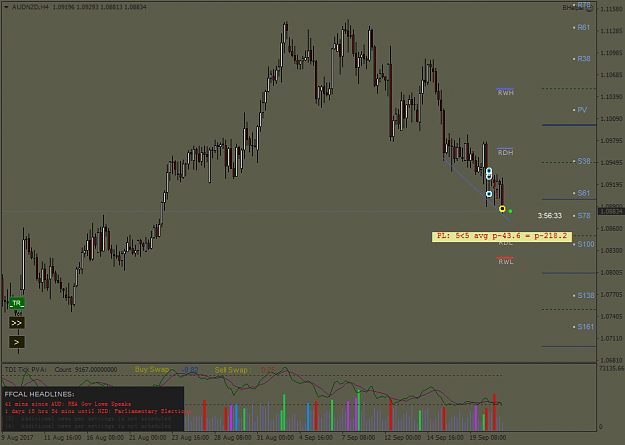Click the 1.10090 price scale value
The image size is (625, 445).
click(611, 119)
